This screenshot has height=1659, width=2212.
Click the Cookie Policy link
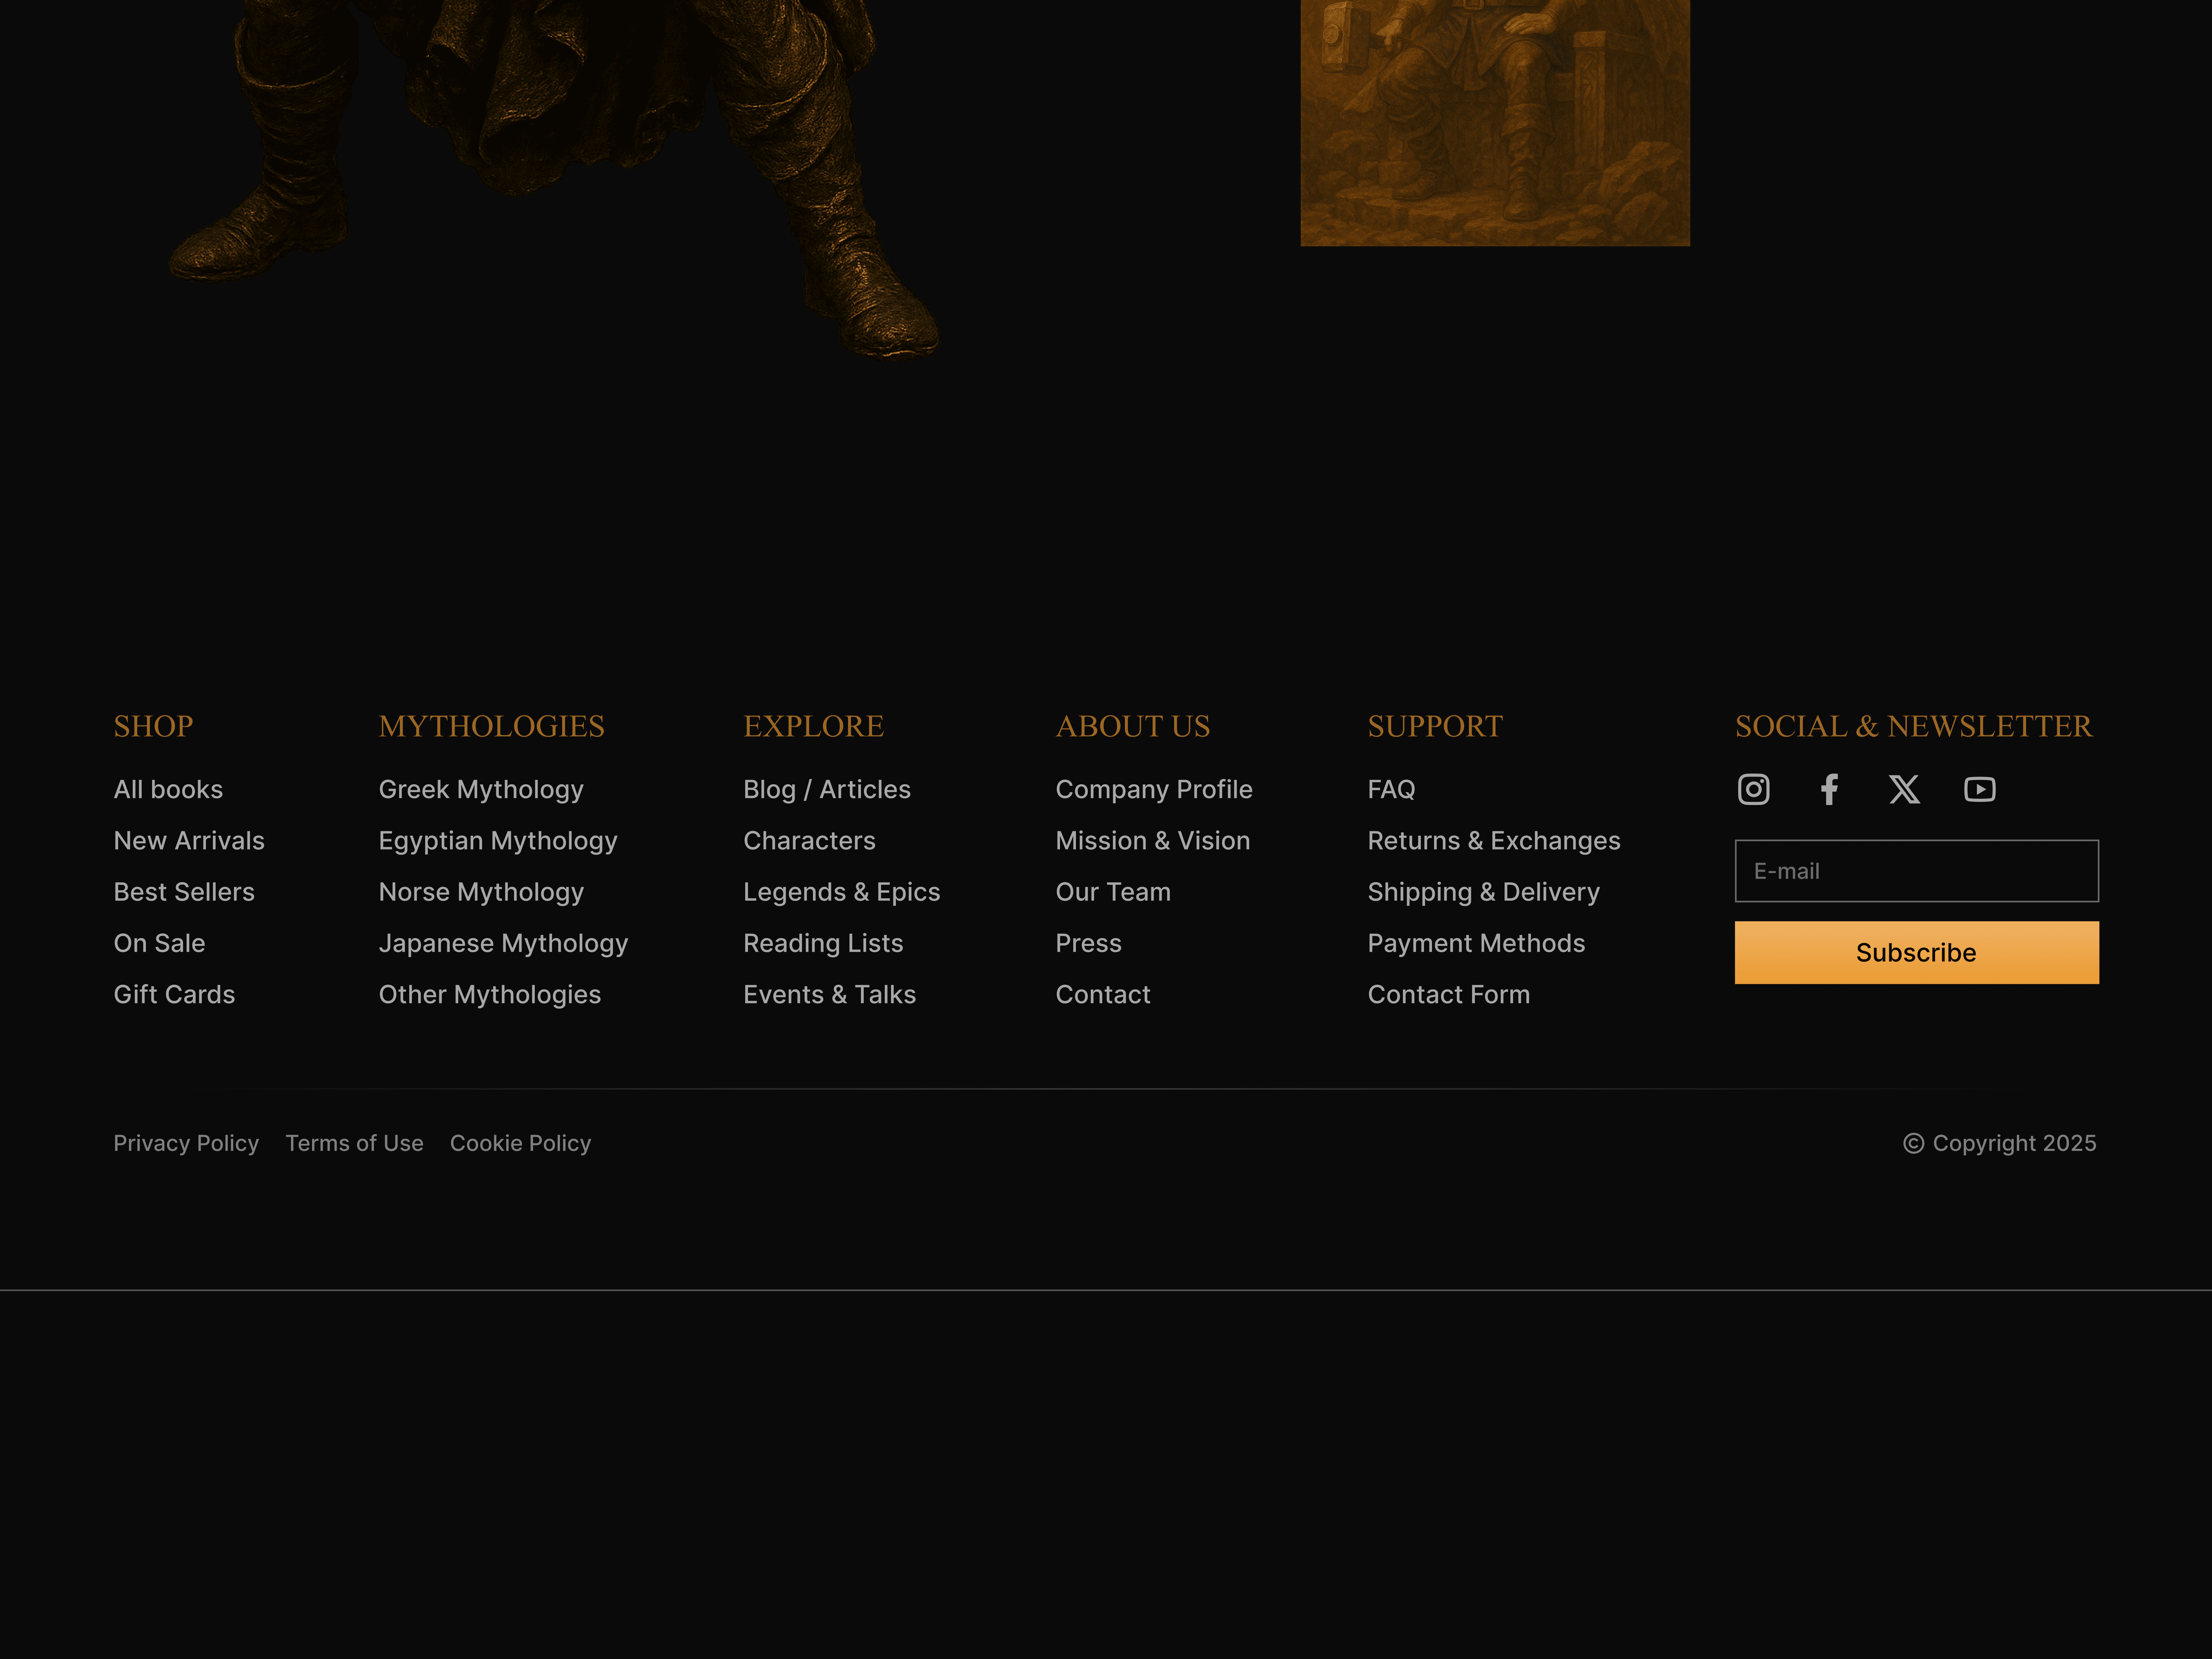click(x=520, y=1143)
